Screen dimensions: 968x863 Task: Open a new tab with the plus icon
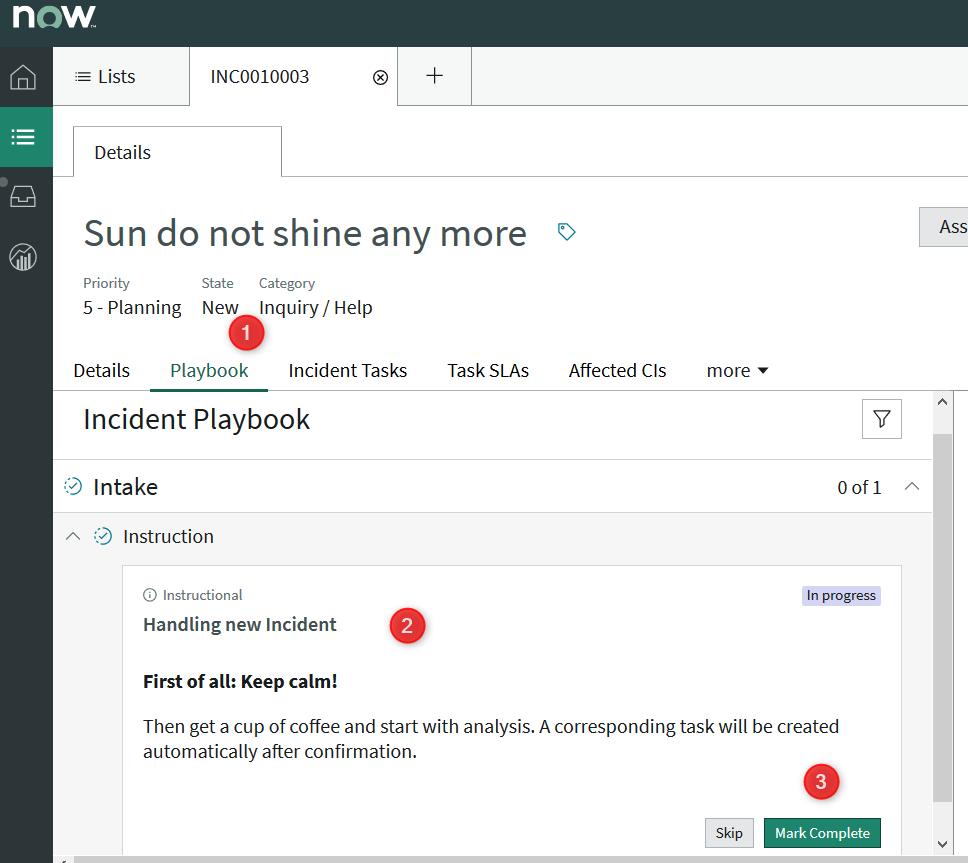click(434, 76)
